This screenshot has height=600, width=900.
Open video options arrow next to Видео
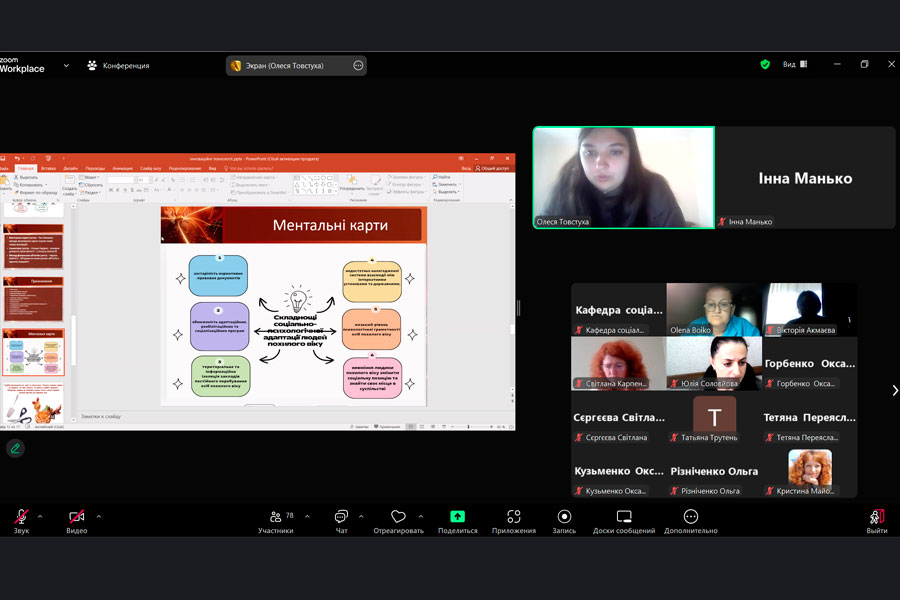pos(99,517)
